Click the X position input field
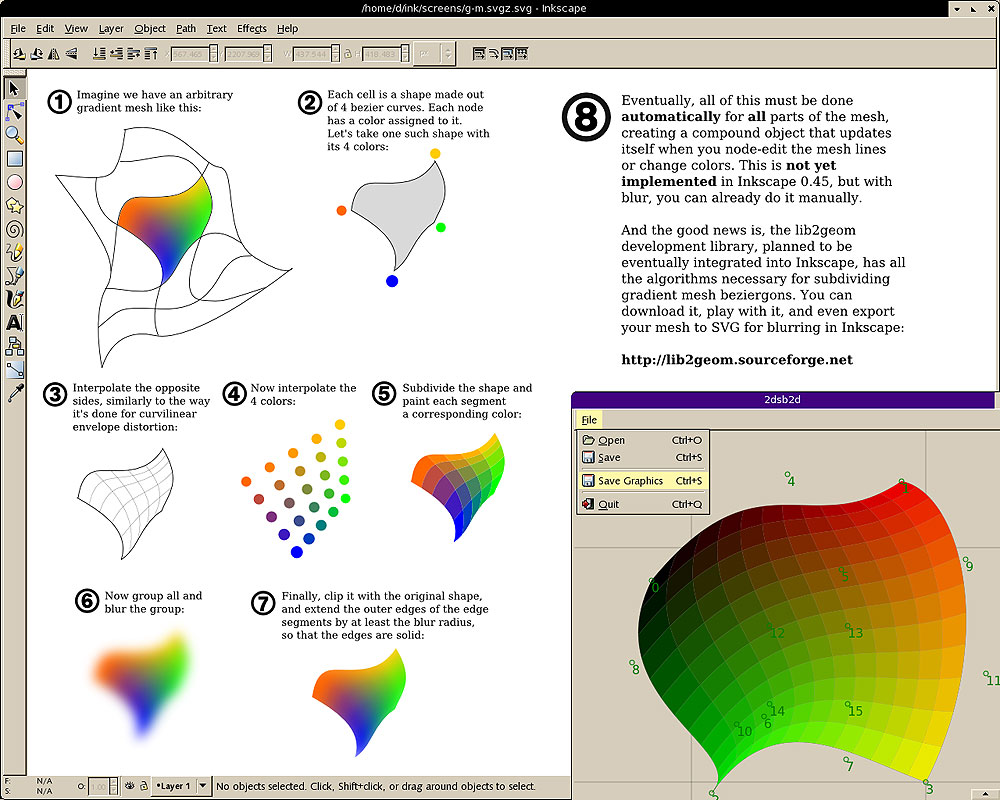The width and height of the screenshot is (1000, 800). pos(190,54)
